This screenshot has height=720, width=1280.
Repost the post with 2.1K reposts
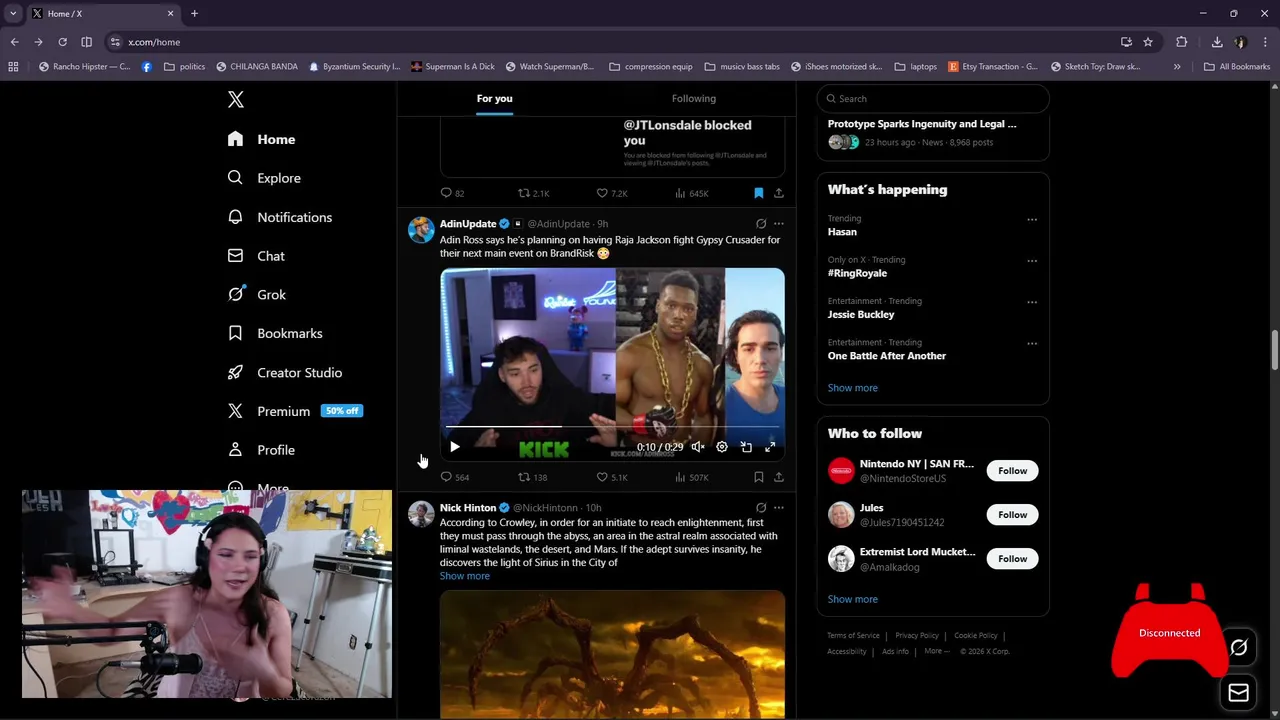pyautogui.click(x=533, y=193)
